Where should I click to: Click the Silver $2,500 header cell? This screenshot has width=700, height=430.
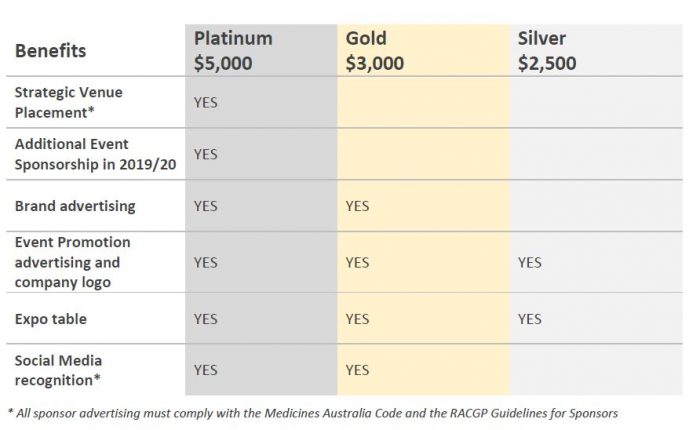pyautogui.click(x=547, y=51)
